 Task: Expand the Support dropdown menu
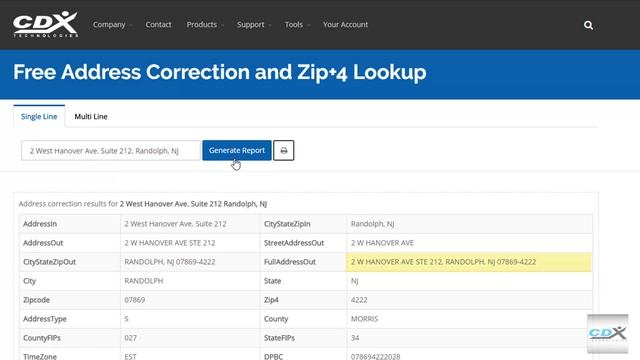(x=253, y=24)
